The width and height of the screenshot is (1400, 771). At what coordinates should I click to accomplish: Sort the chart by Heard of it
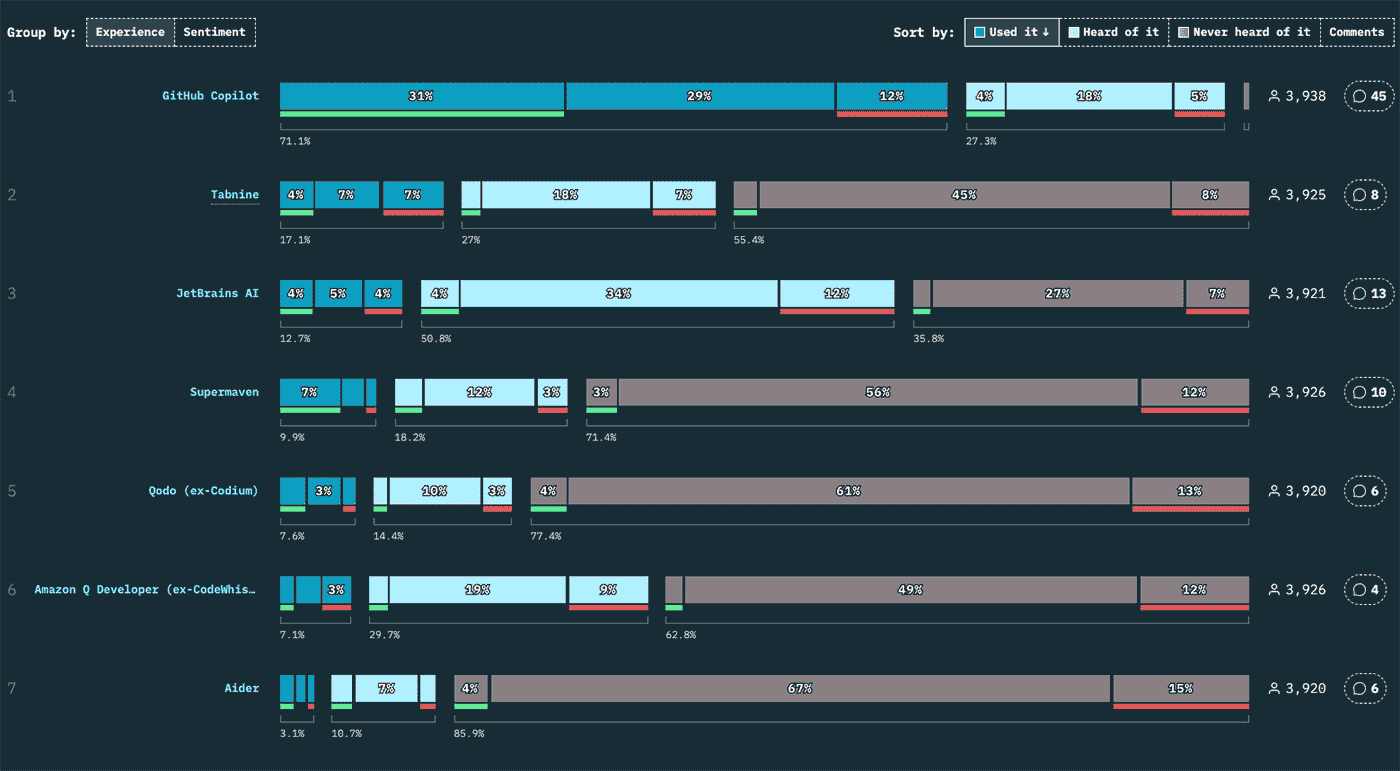coord(1113,32)
